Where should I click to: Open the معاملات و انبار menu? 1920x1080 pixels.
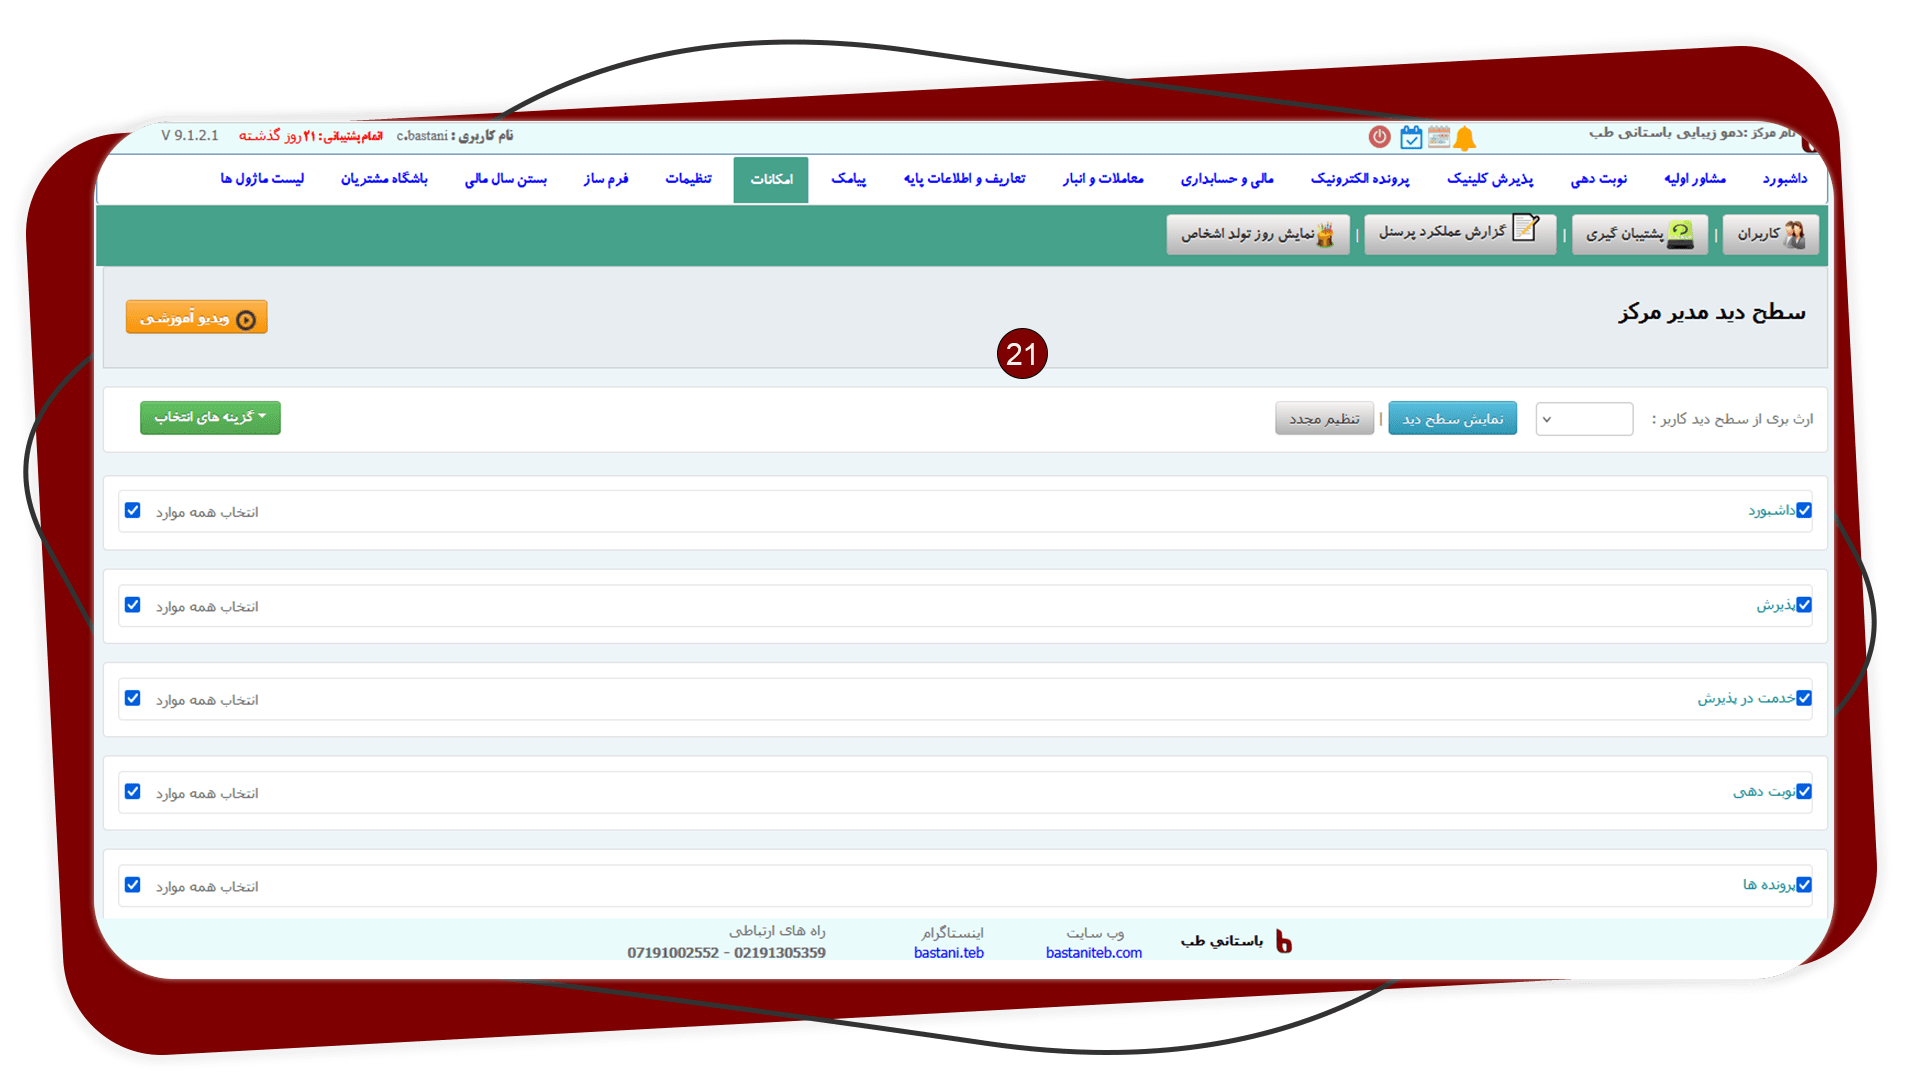pyautogui.click(x=1103, y=179)
